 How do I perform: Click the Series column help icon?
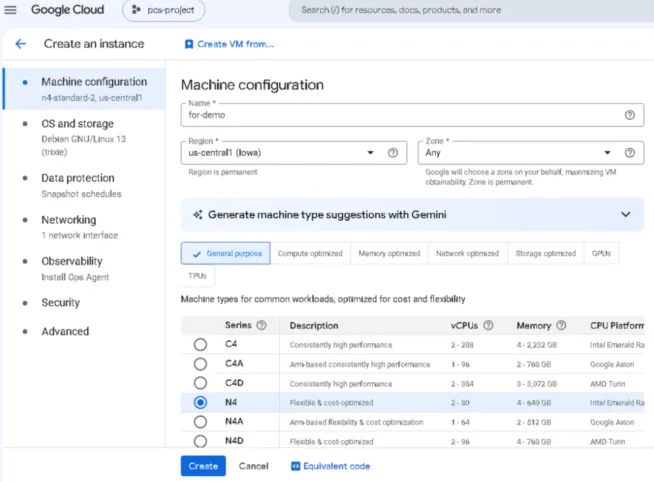tap(261, 325)
